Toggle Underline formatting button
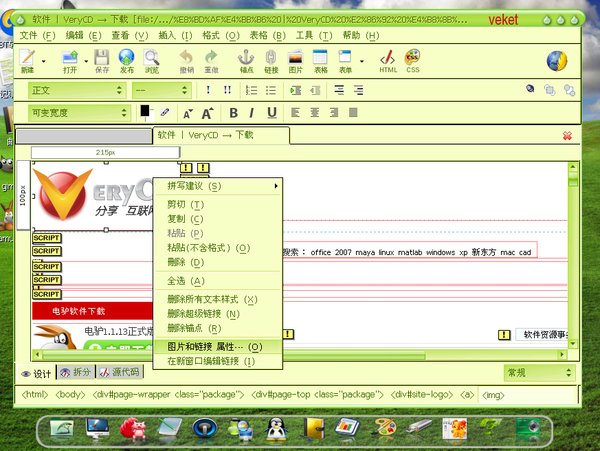The height and width of the screenshot is (451, 600). [272, 113]
